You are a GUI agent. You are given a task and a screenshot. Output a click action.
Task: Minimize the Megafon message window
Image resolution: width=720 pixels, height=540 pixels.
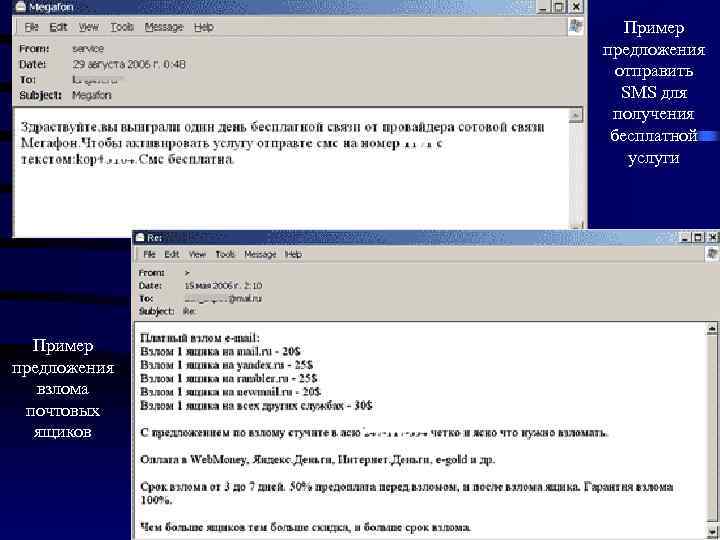click(543, 6)
